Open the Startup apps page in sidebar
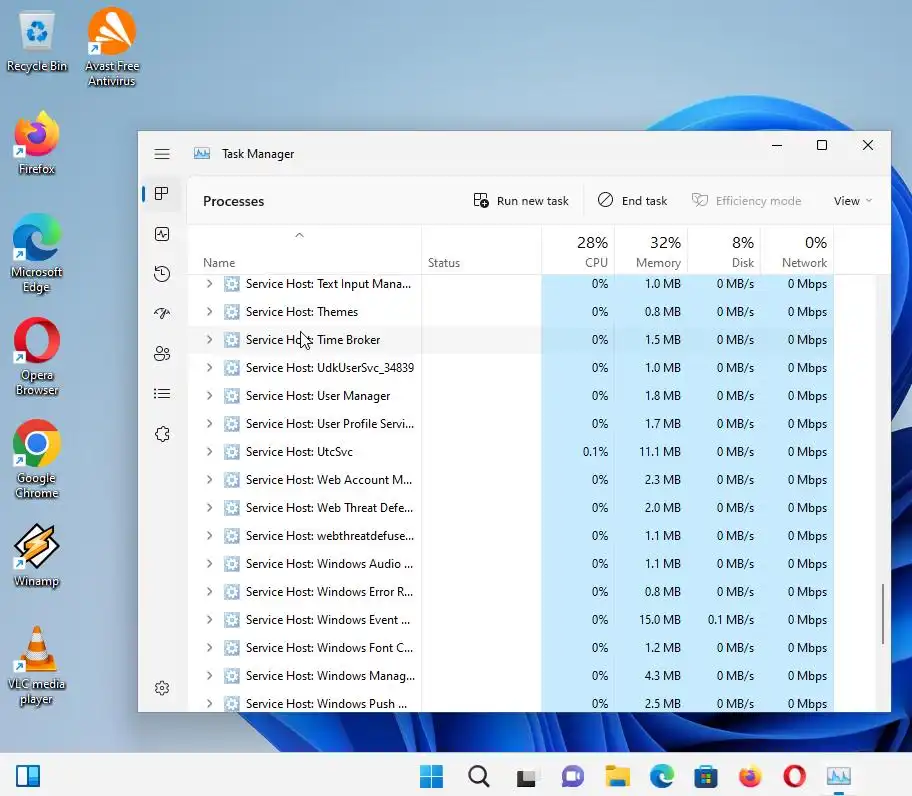The width and height of the screenshot is (912, 796). coord(162,313)
